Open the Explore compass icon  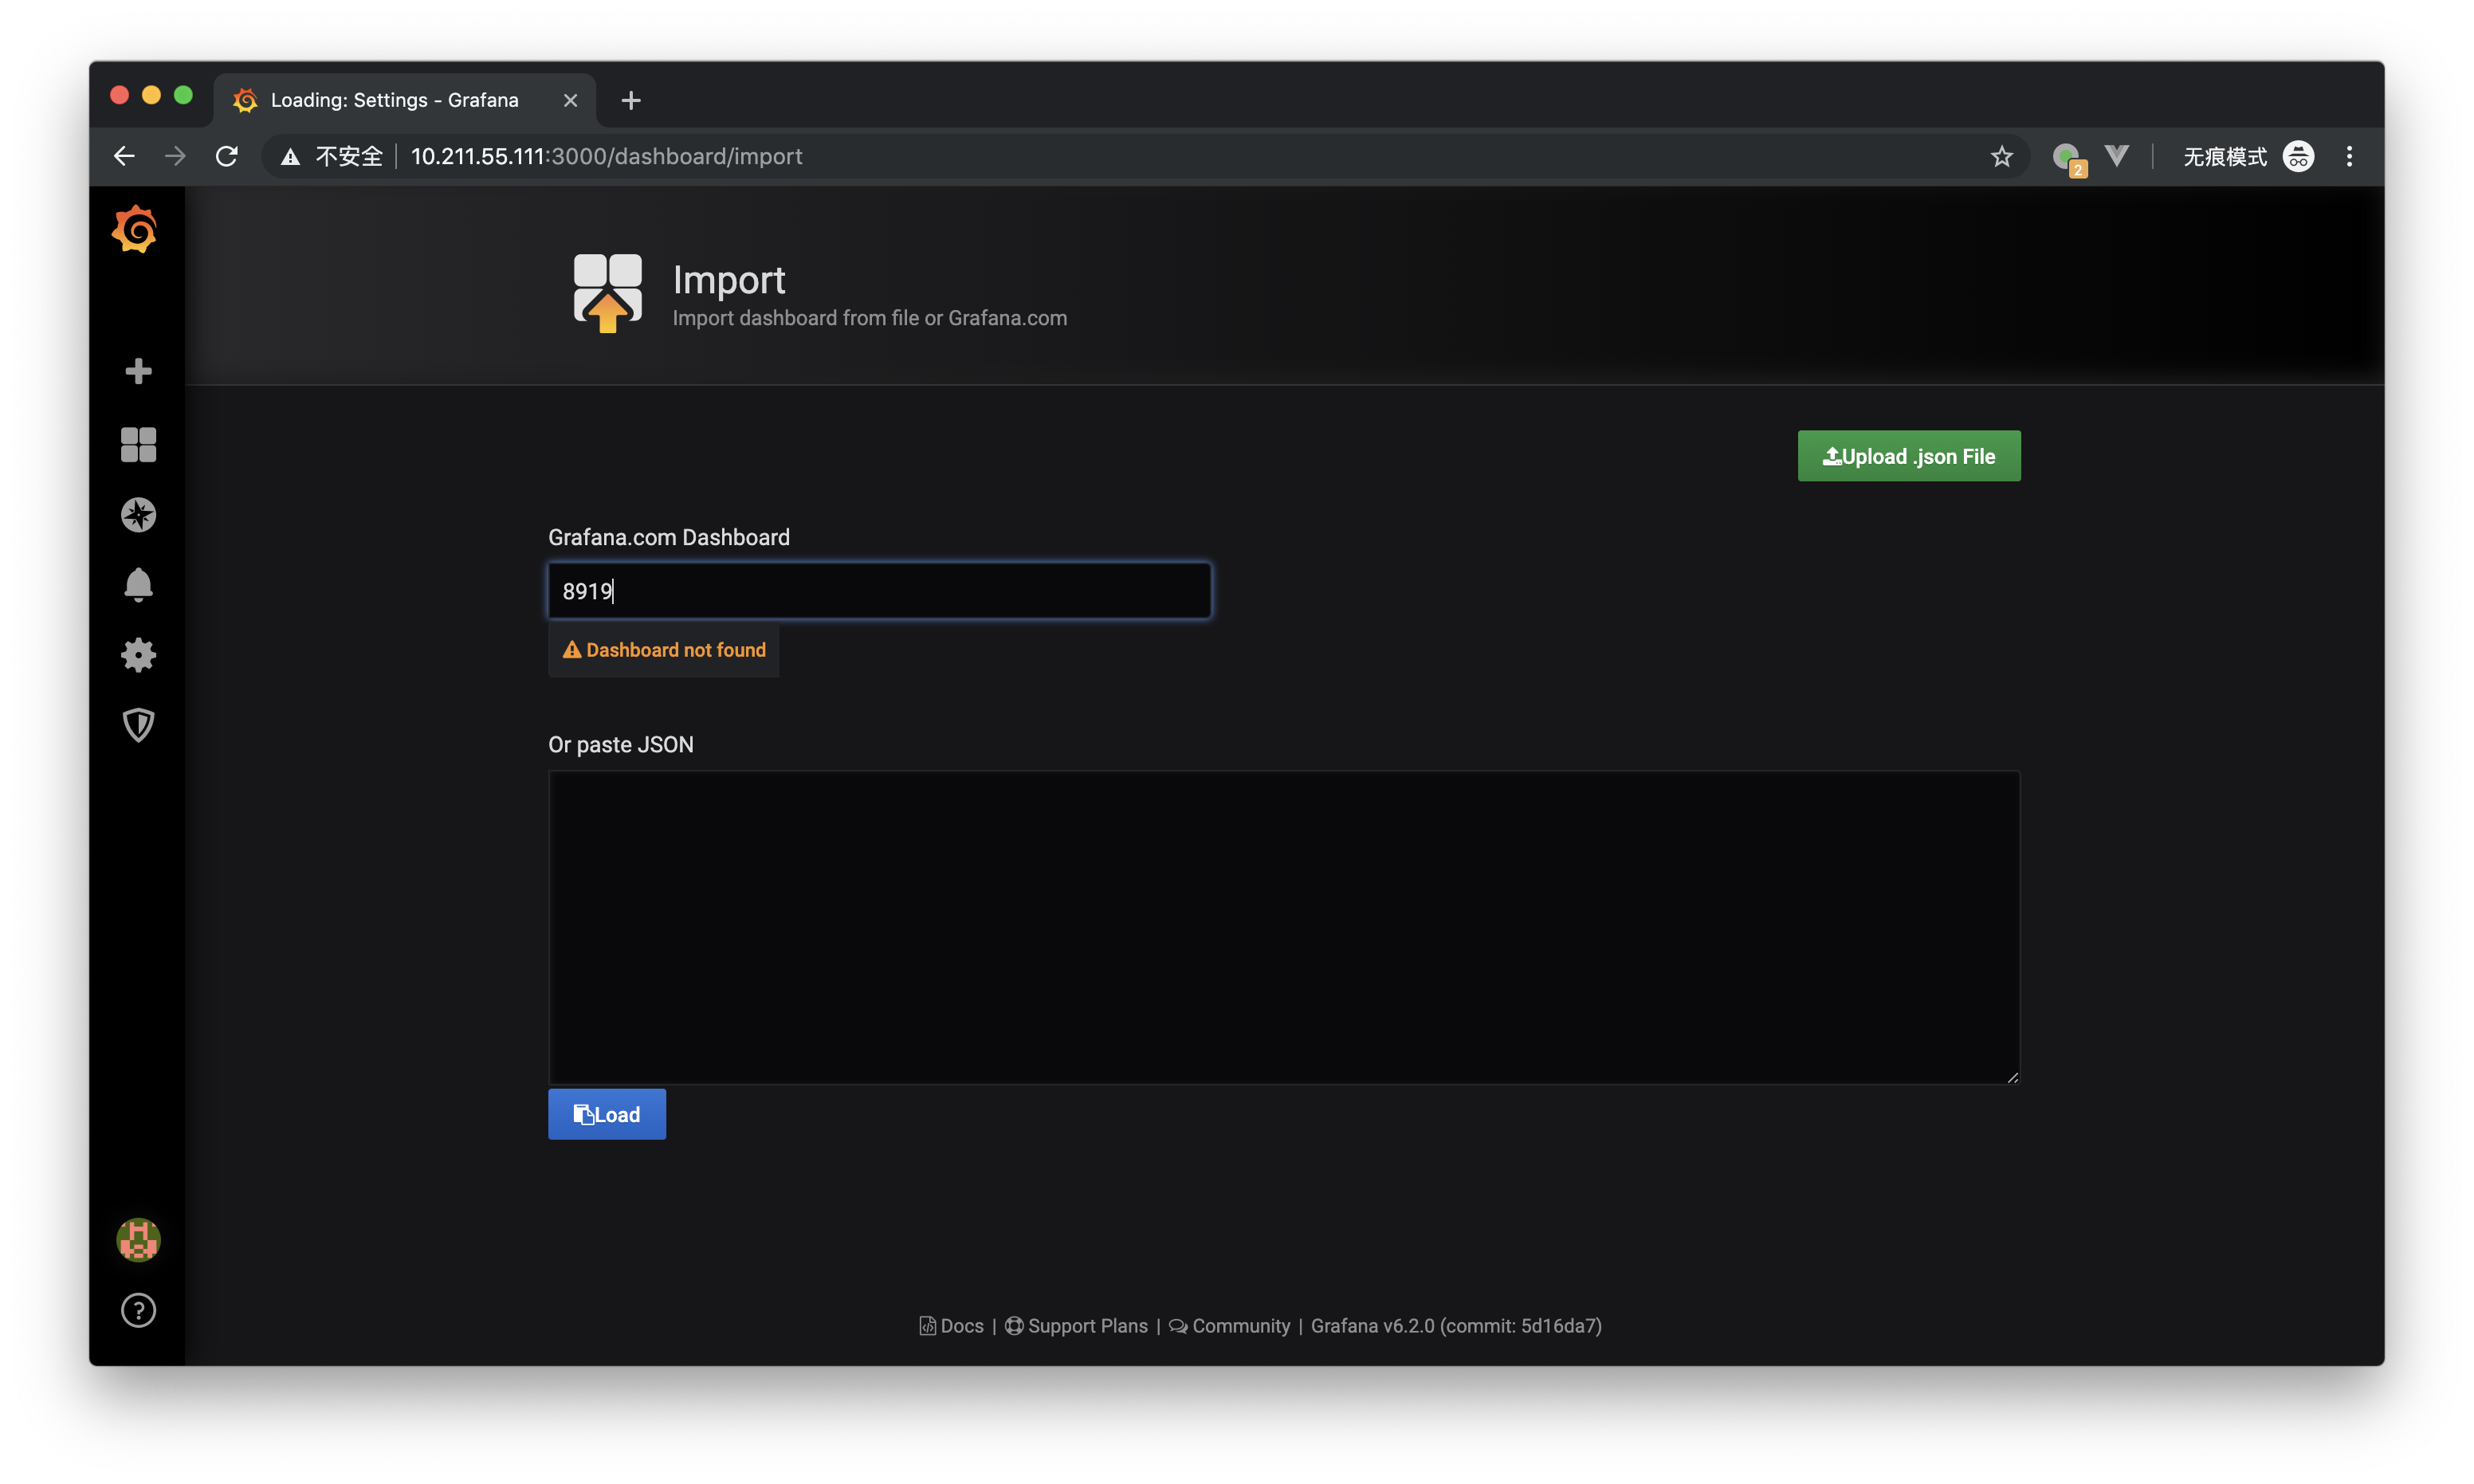tap(138, 515)
